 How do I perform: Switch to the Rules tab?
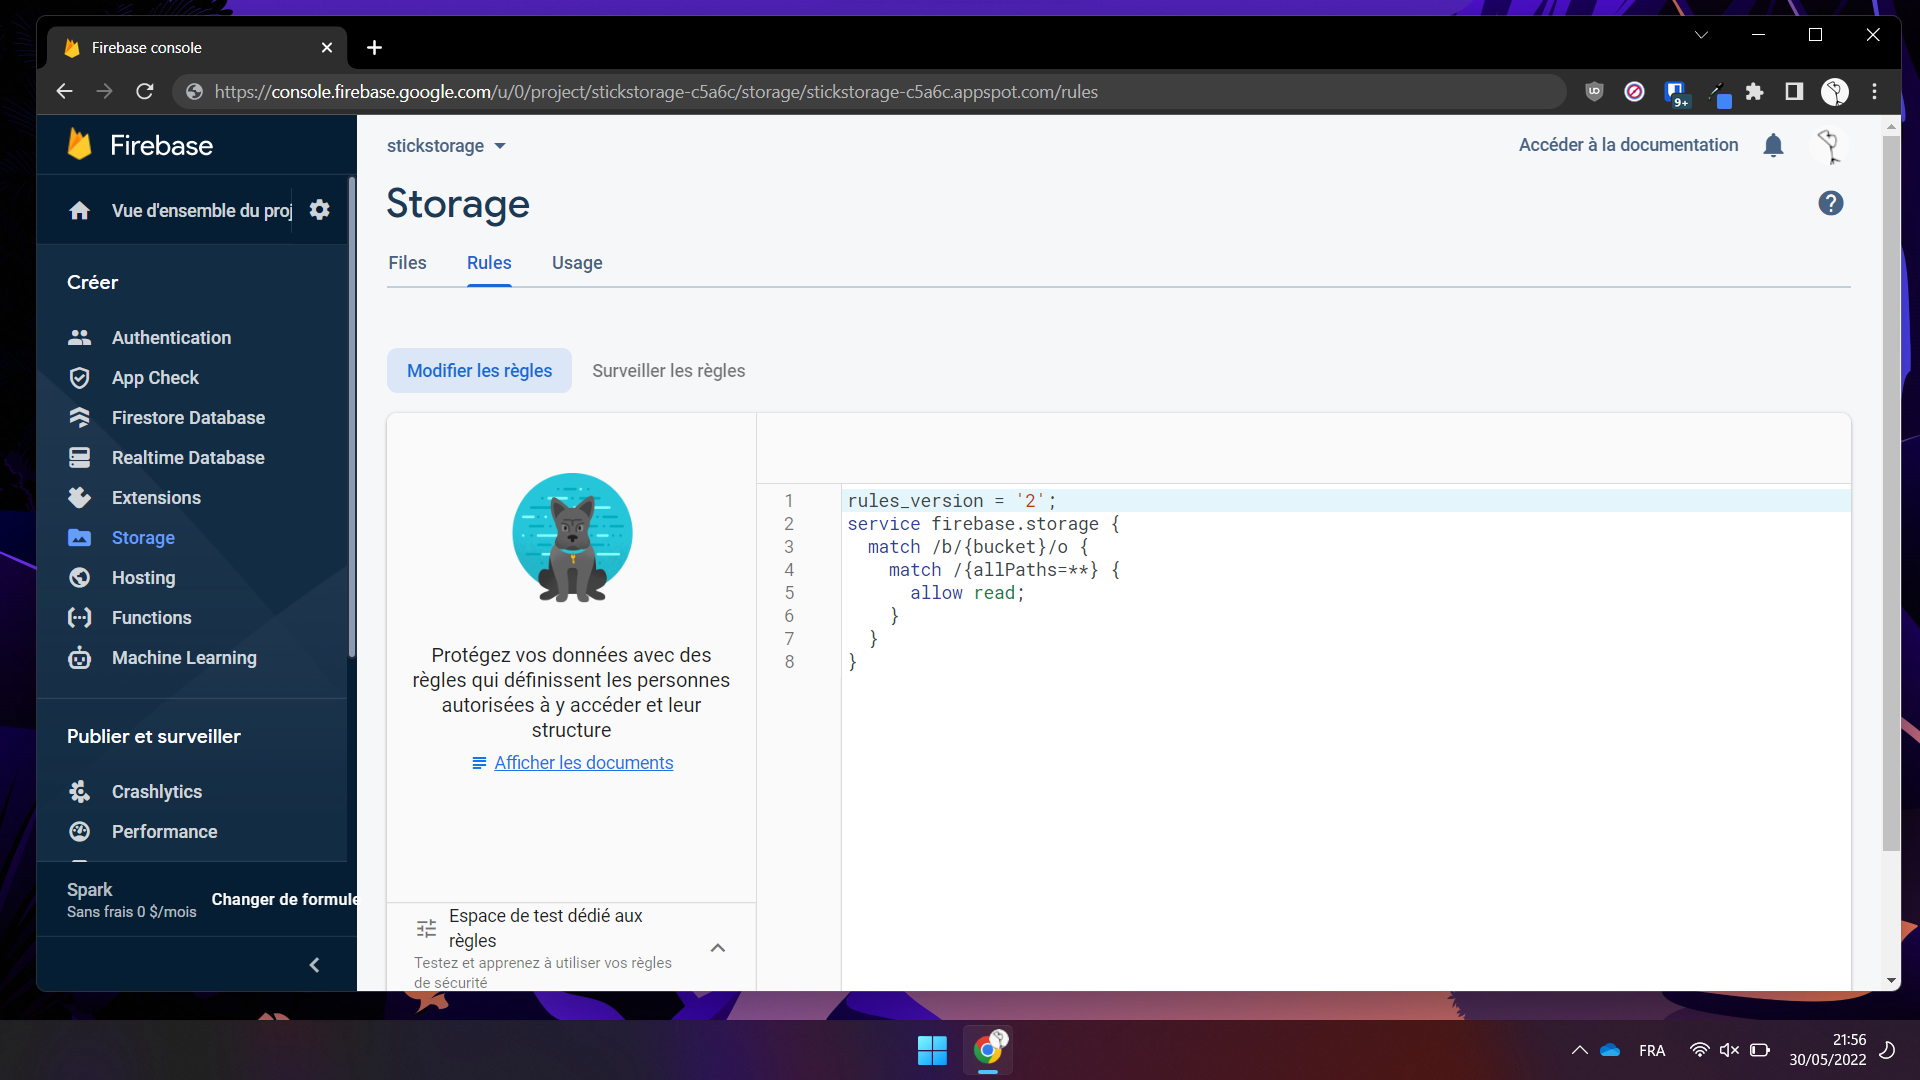coord(489,263)
